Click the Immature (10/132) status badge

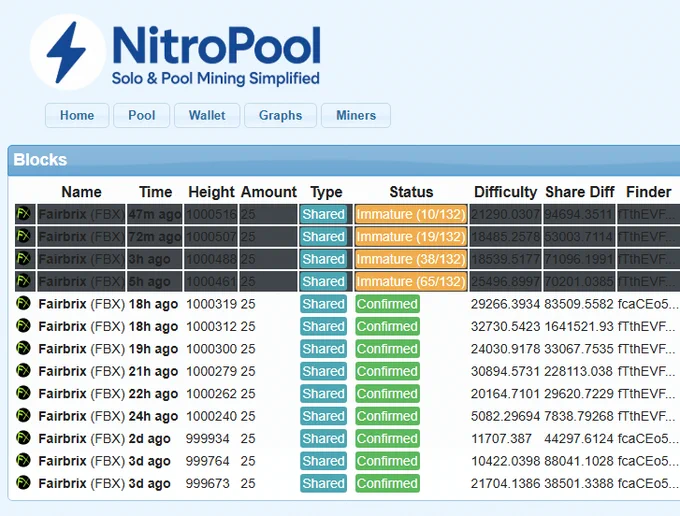tap(411, 214)
